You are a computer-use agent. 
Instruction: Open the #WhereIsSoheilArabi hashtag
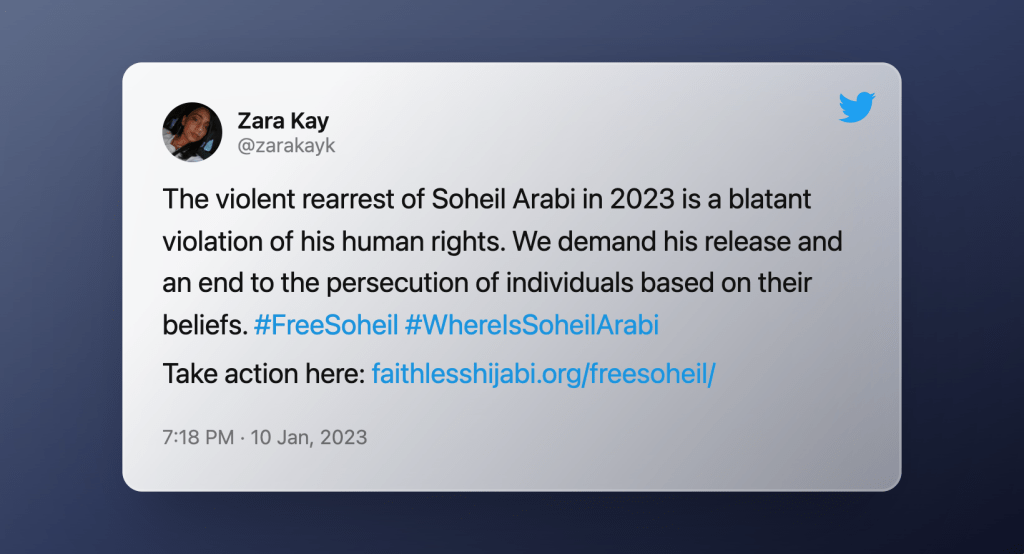pos(532,325)
